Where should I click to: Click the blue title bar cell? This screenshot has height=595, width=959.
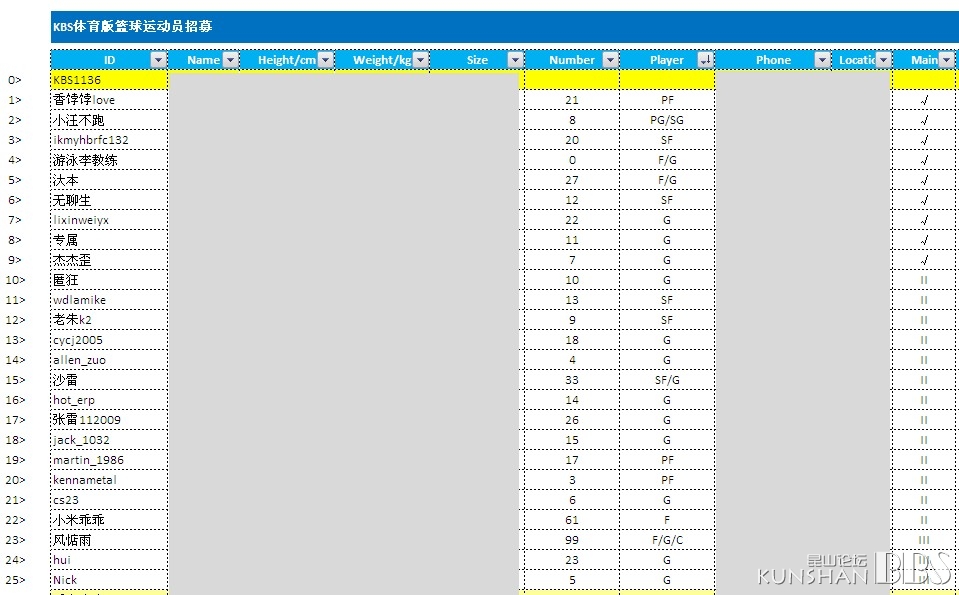coord(500,27)
